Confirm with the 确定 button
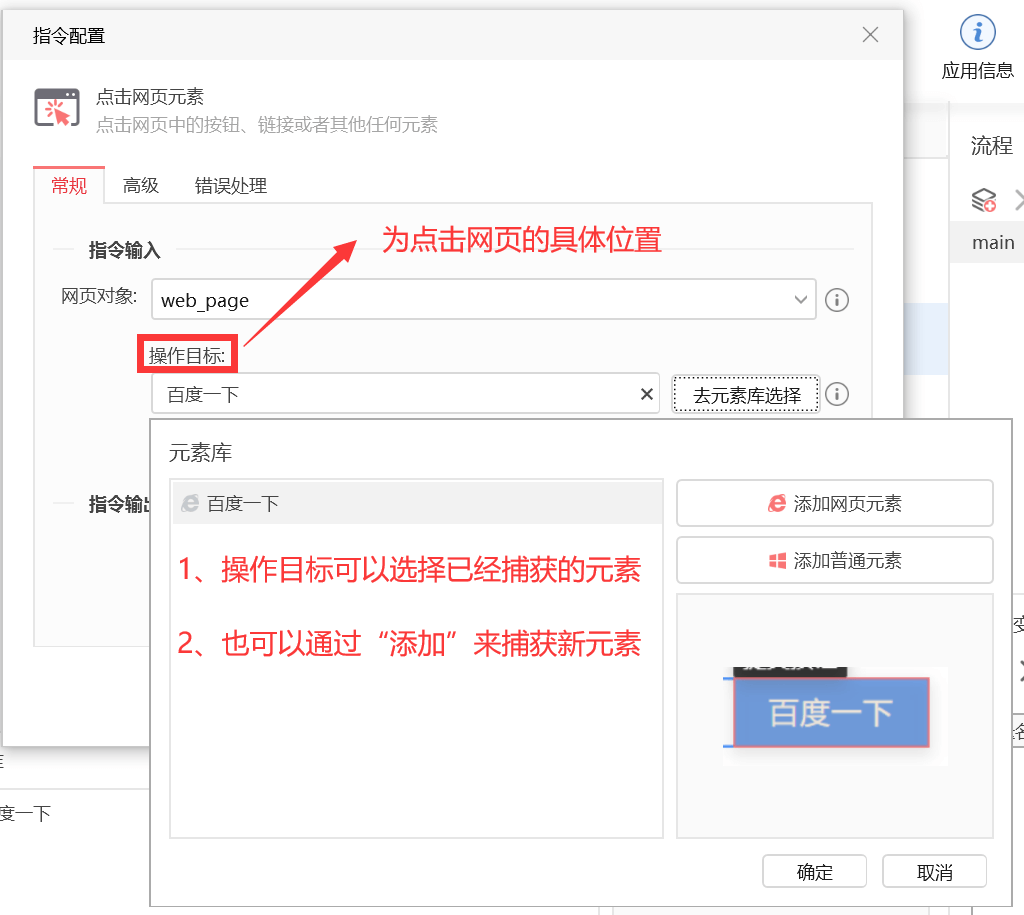This screenshot has width=1024, height=915. click(x=814, y=872)
